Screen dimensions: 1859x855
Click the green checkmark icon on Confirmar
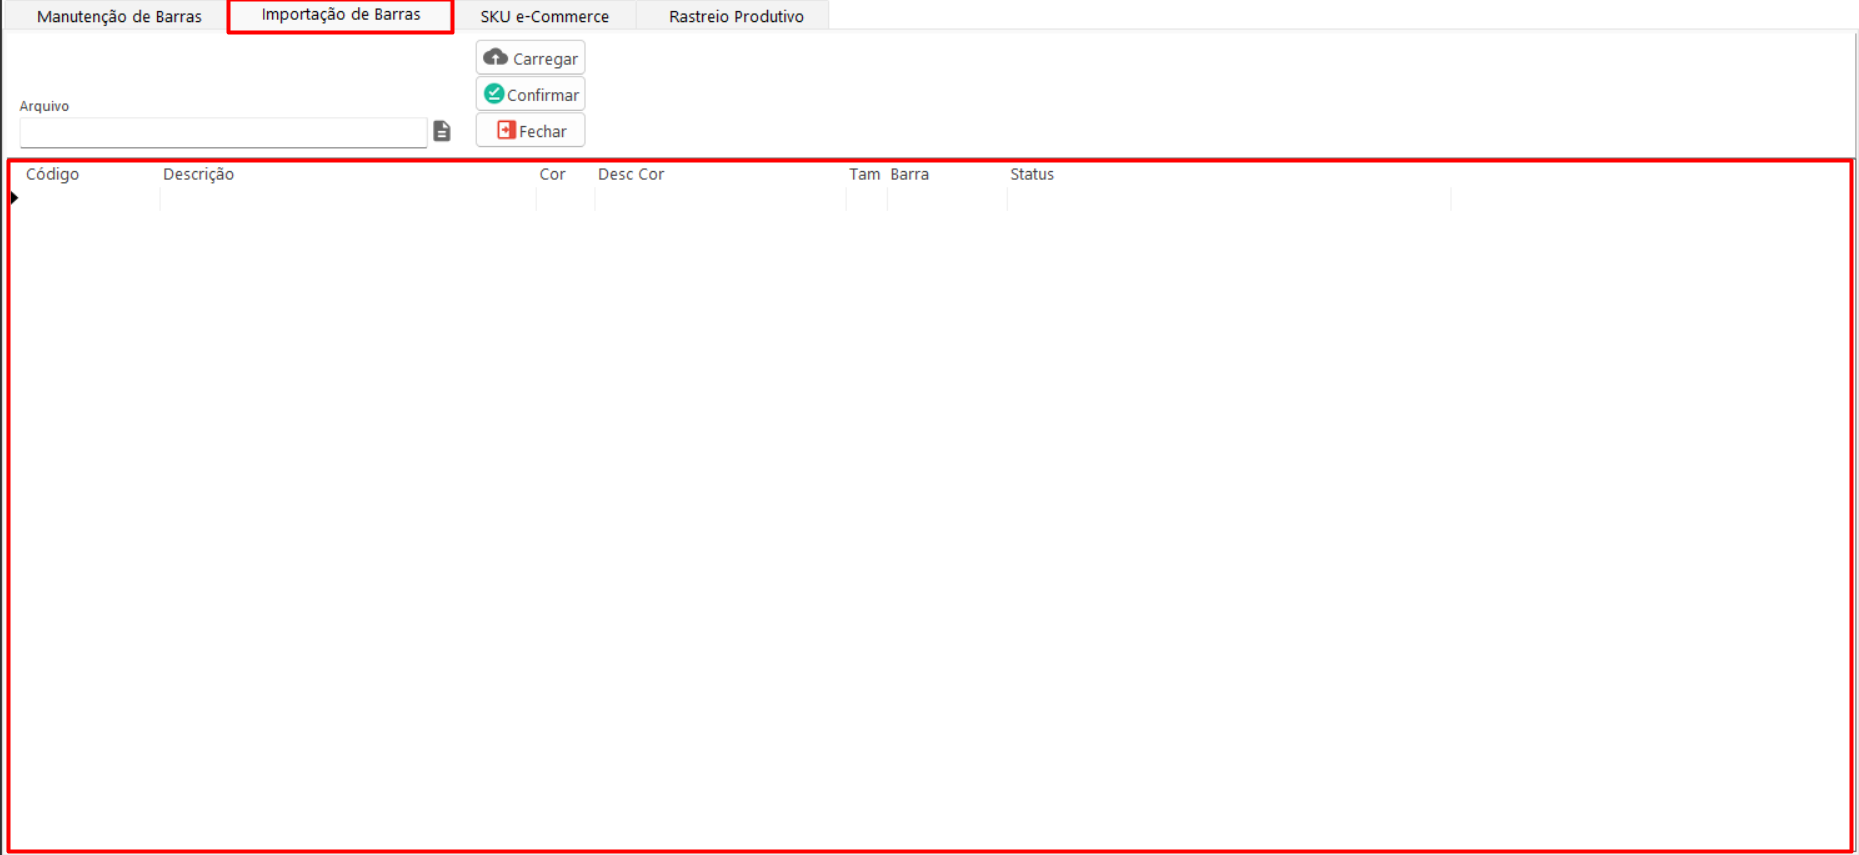pyautogui.click(x=494, y=94)
